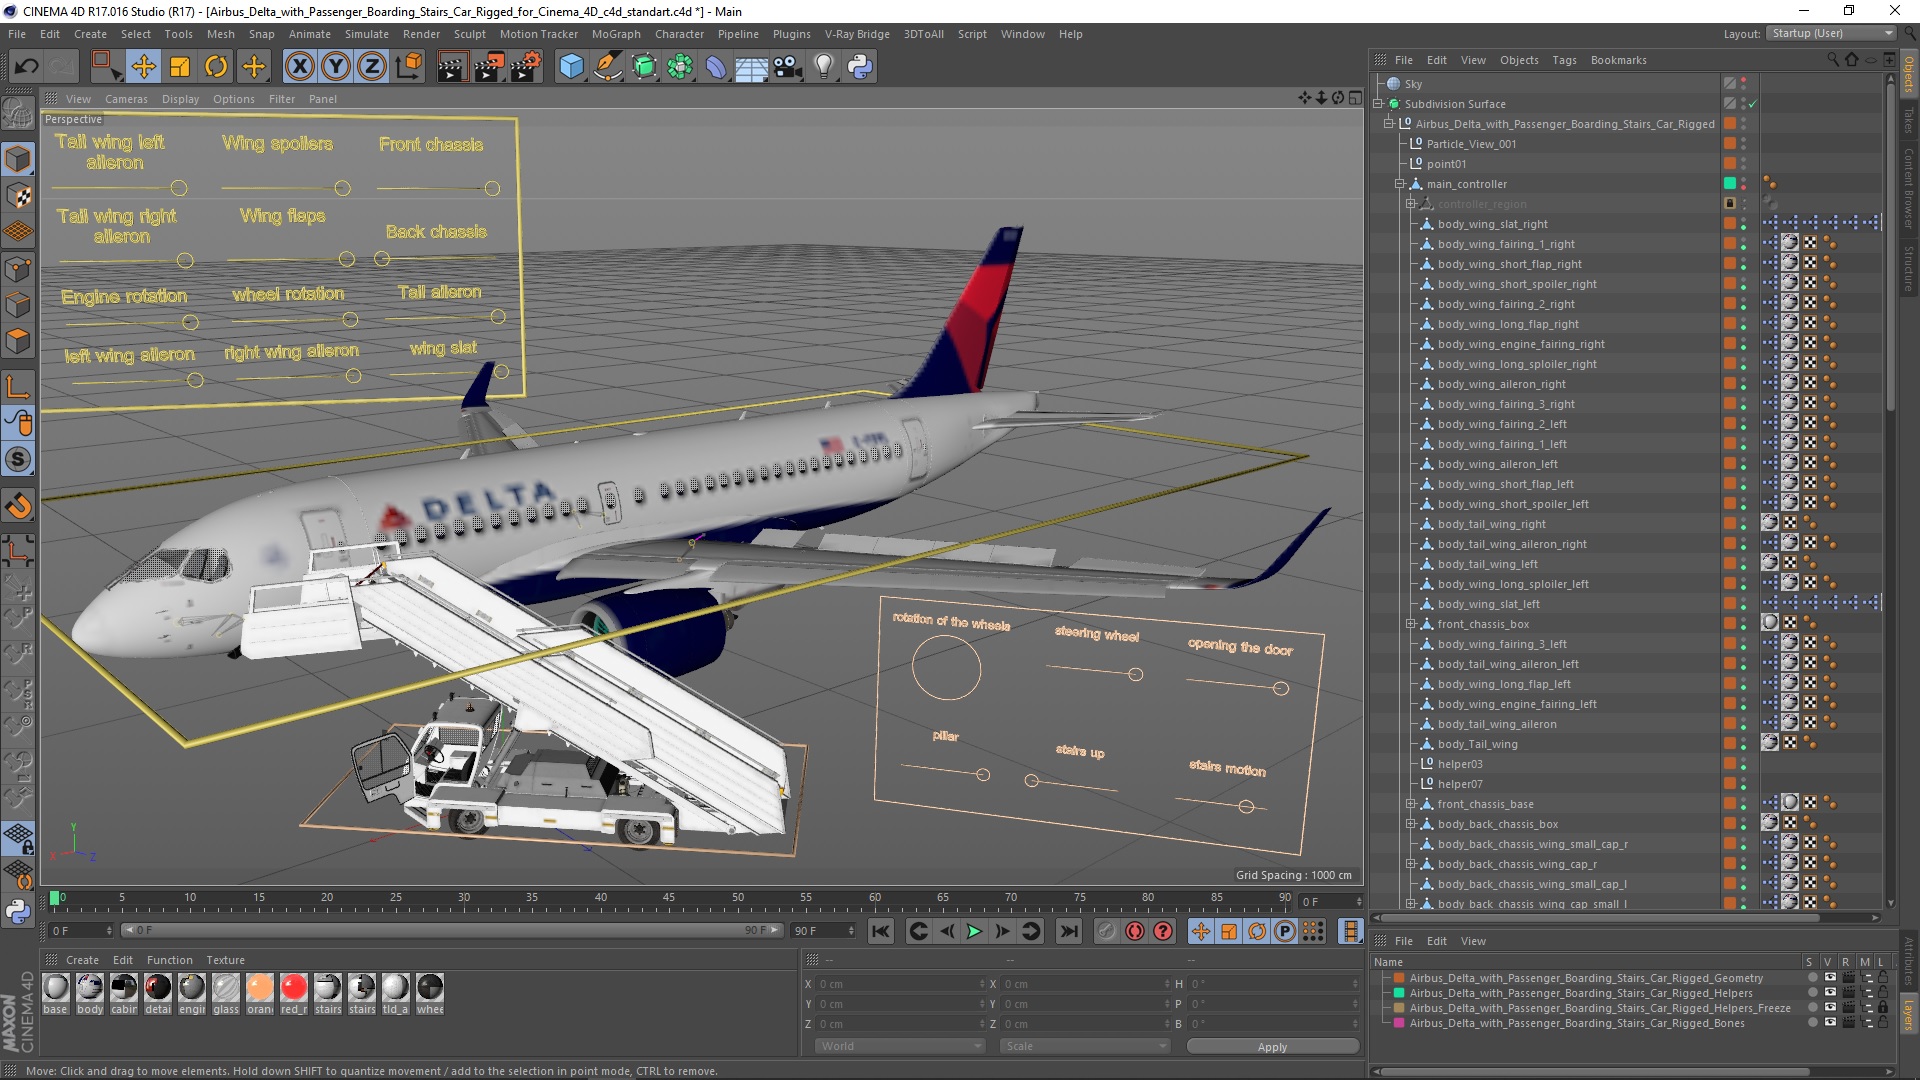Click frame 45 on timeline ruler

pos(668,898)
